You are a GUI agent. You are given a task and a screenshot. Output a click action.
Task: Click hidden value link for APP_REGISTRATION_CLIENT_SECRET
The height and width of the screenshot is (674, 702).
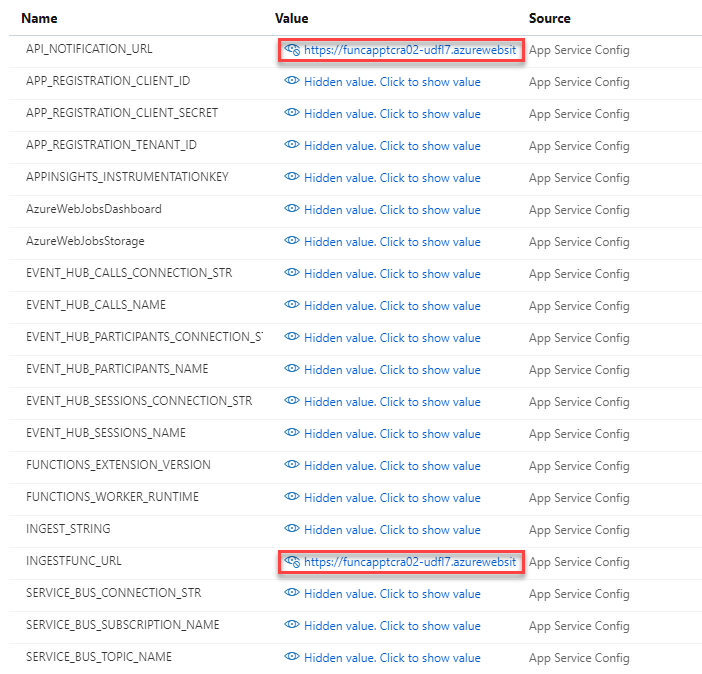392,114
